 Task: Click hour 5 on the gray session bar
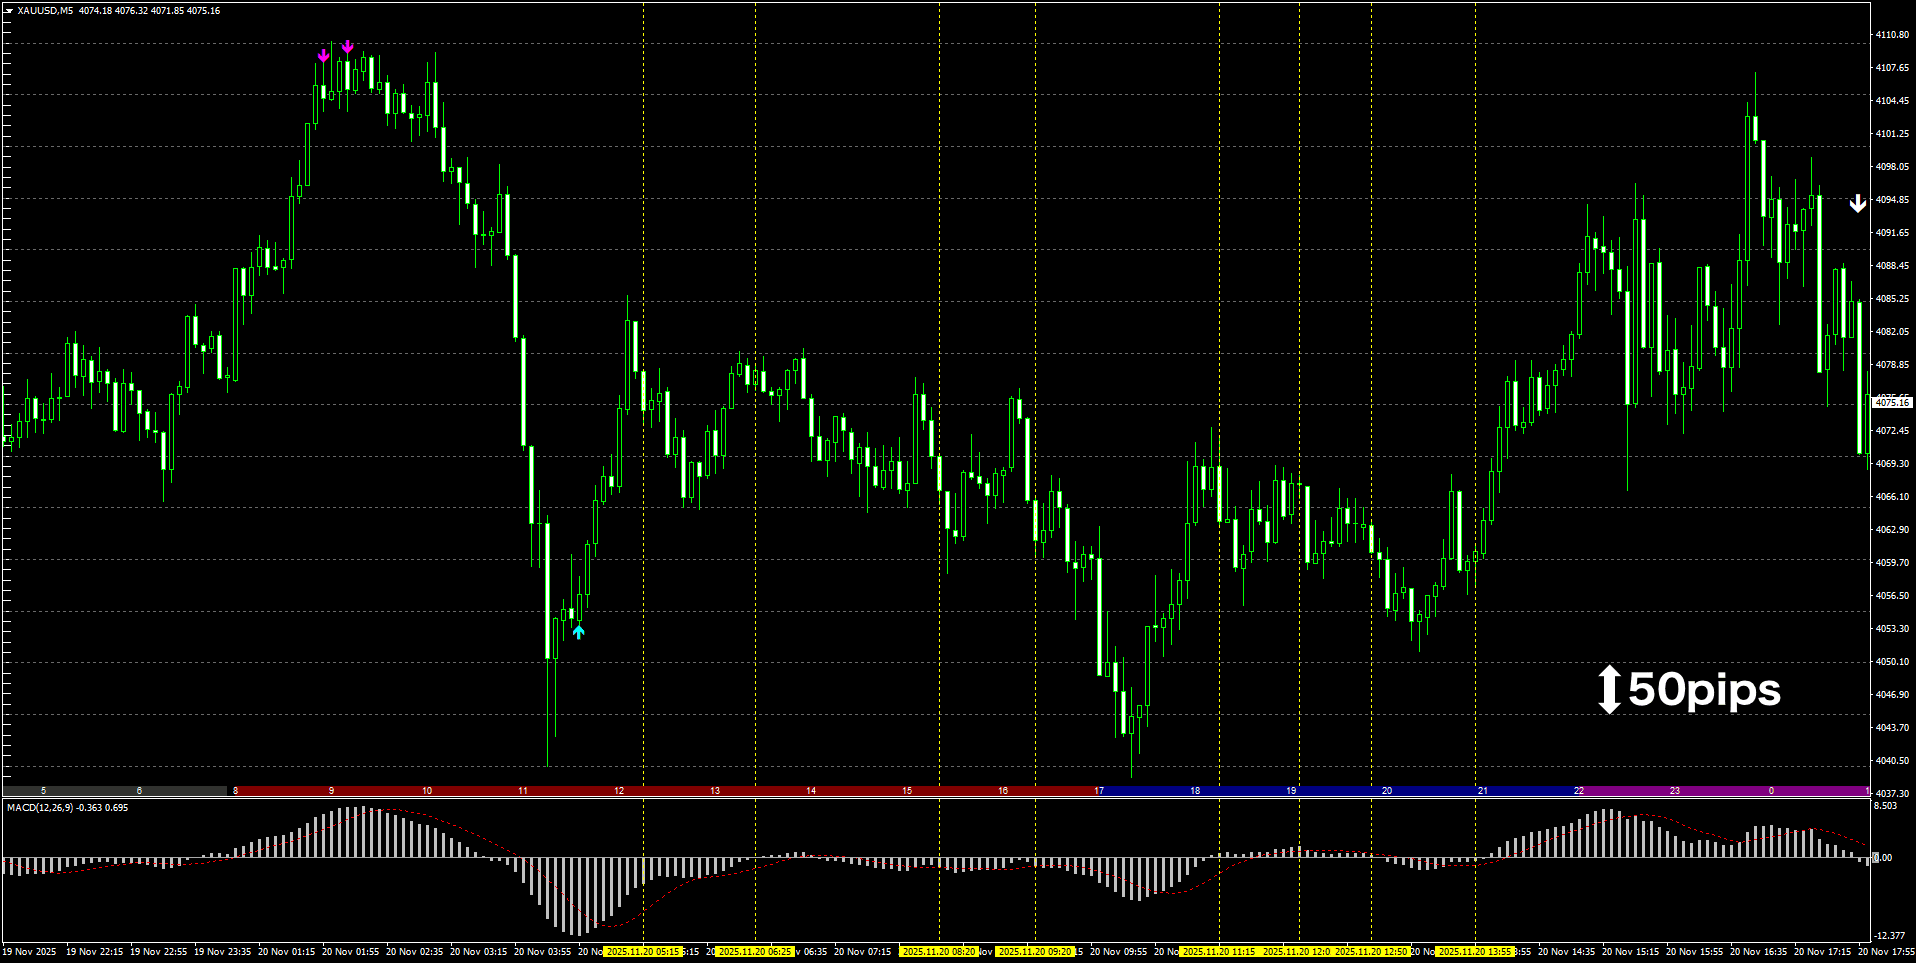tap(43, 790)
